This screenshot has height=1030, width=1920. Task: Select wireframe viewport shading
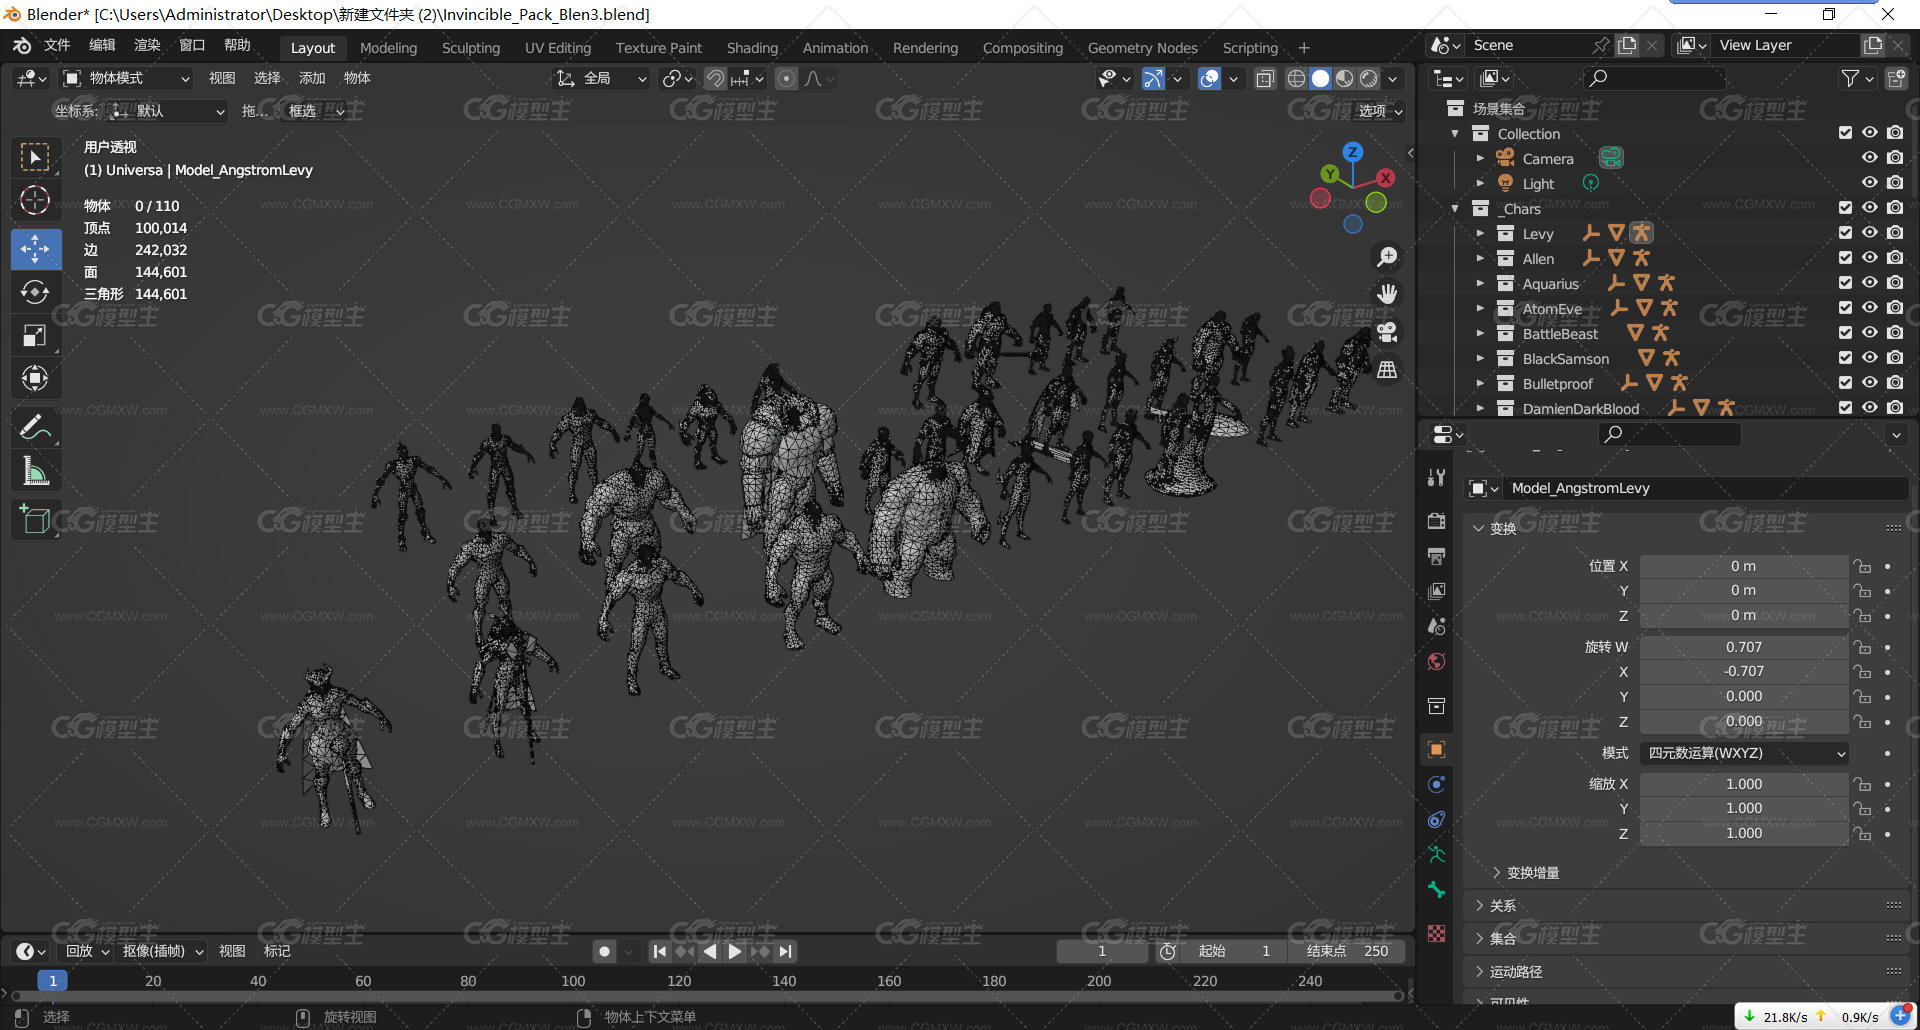click(x=1296, y=78)
